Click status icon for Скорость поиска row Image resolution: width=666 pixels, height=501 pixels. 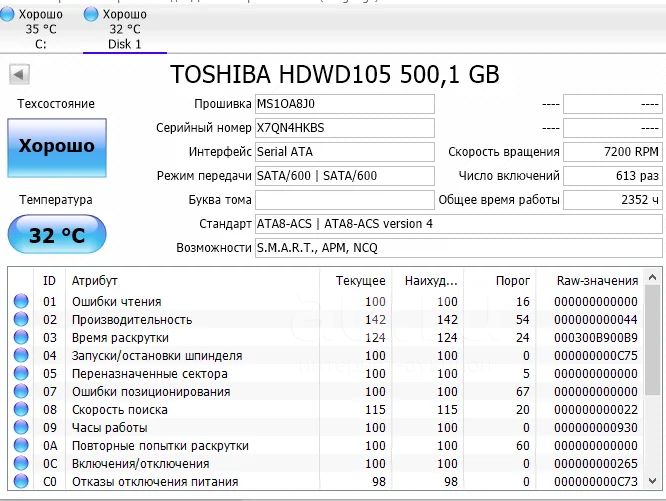(21, 409)
